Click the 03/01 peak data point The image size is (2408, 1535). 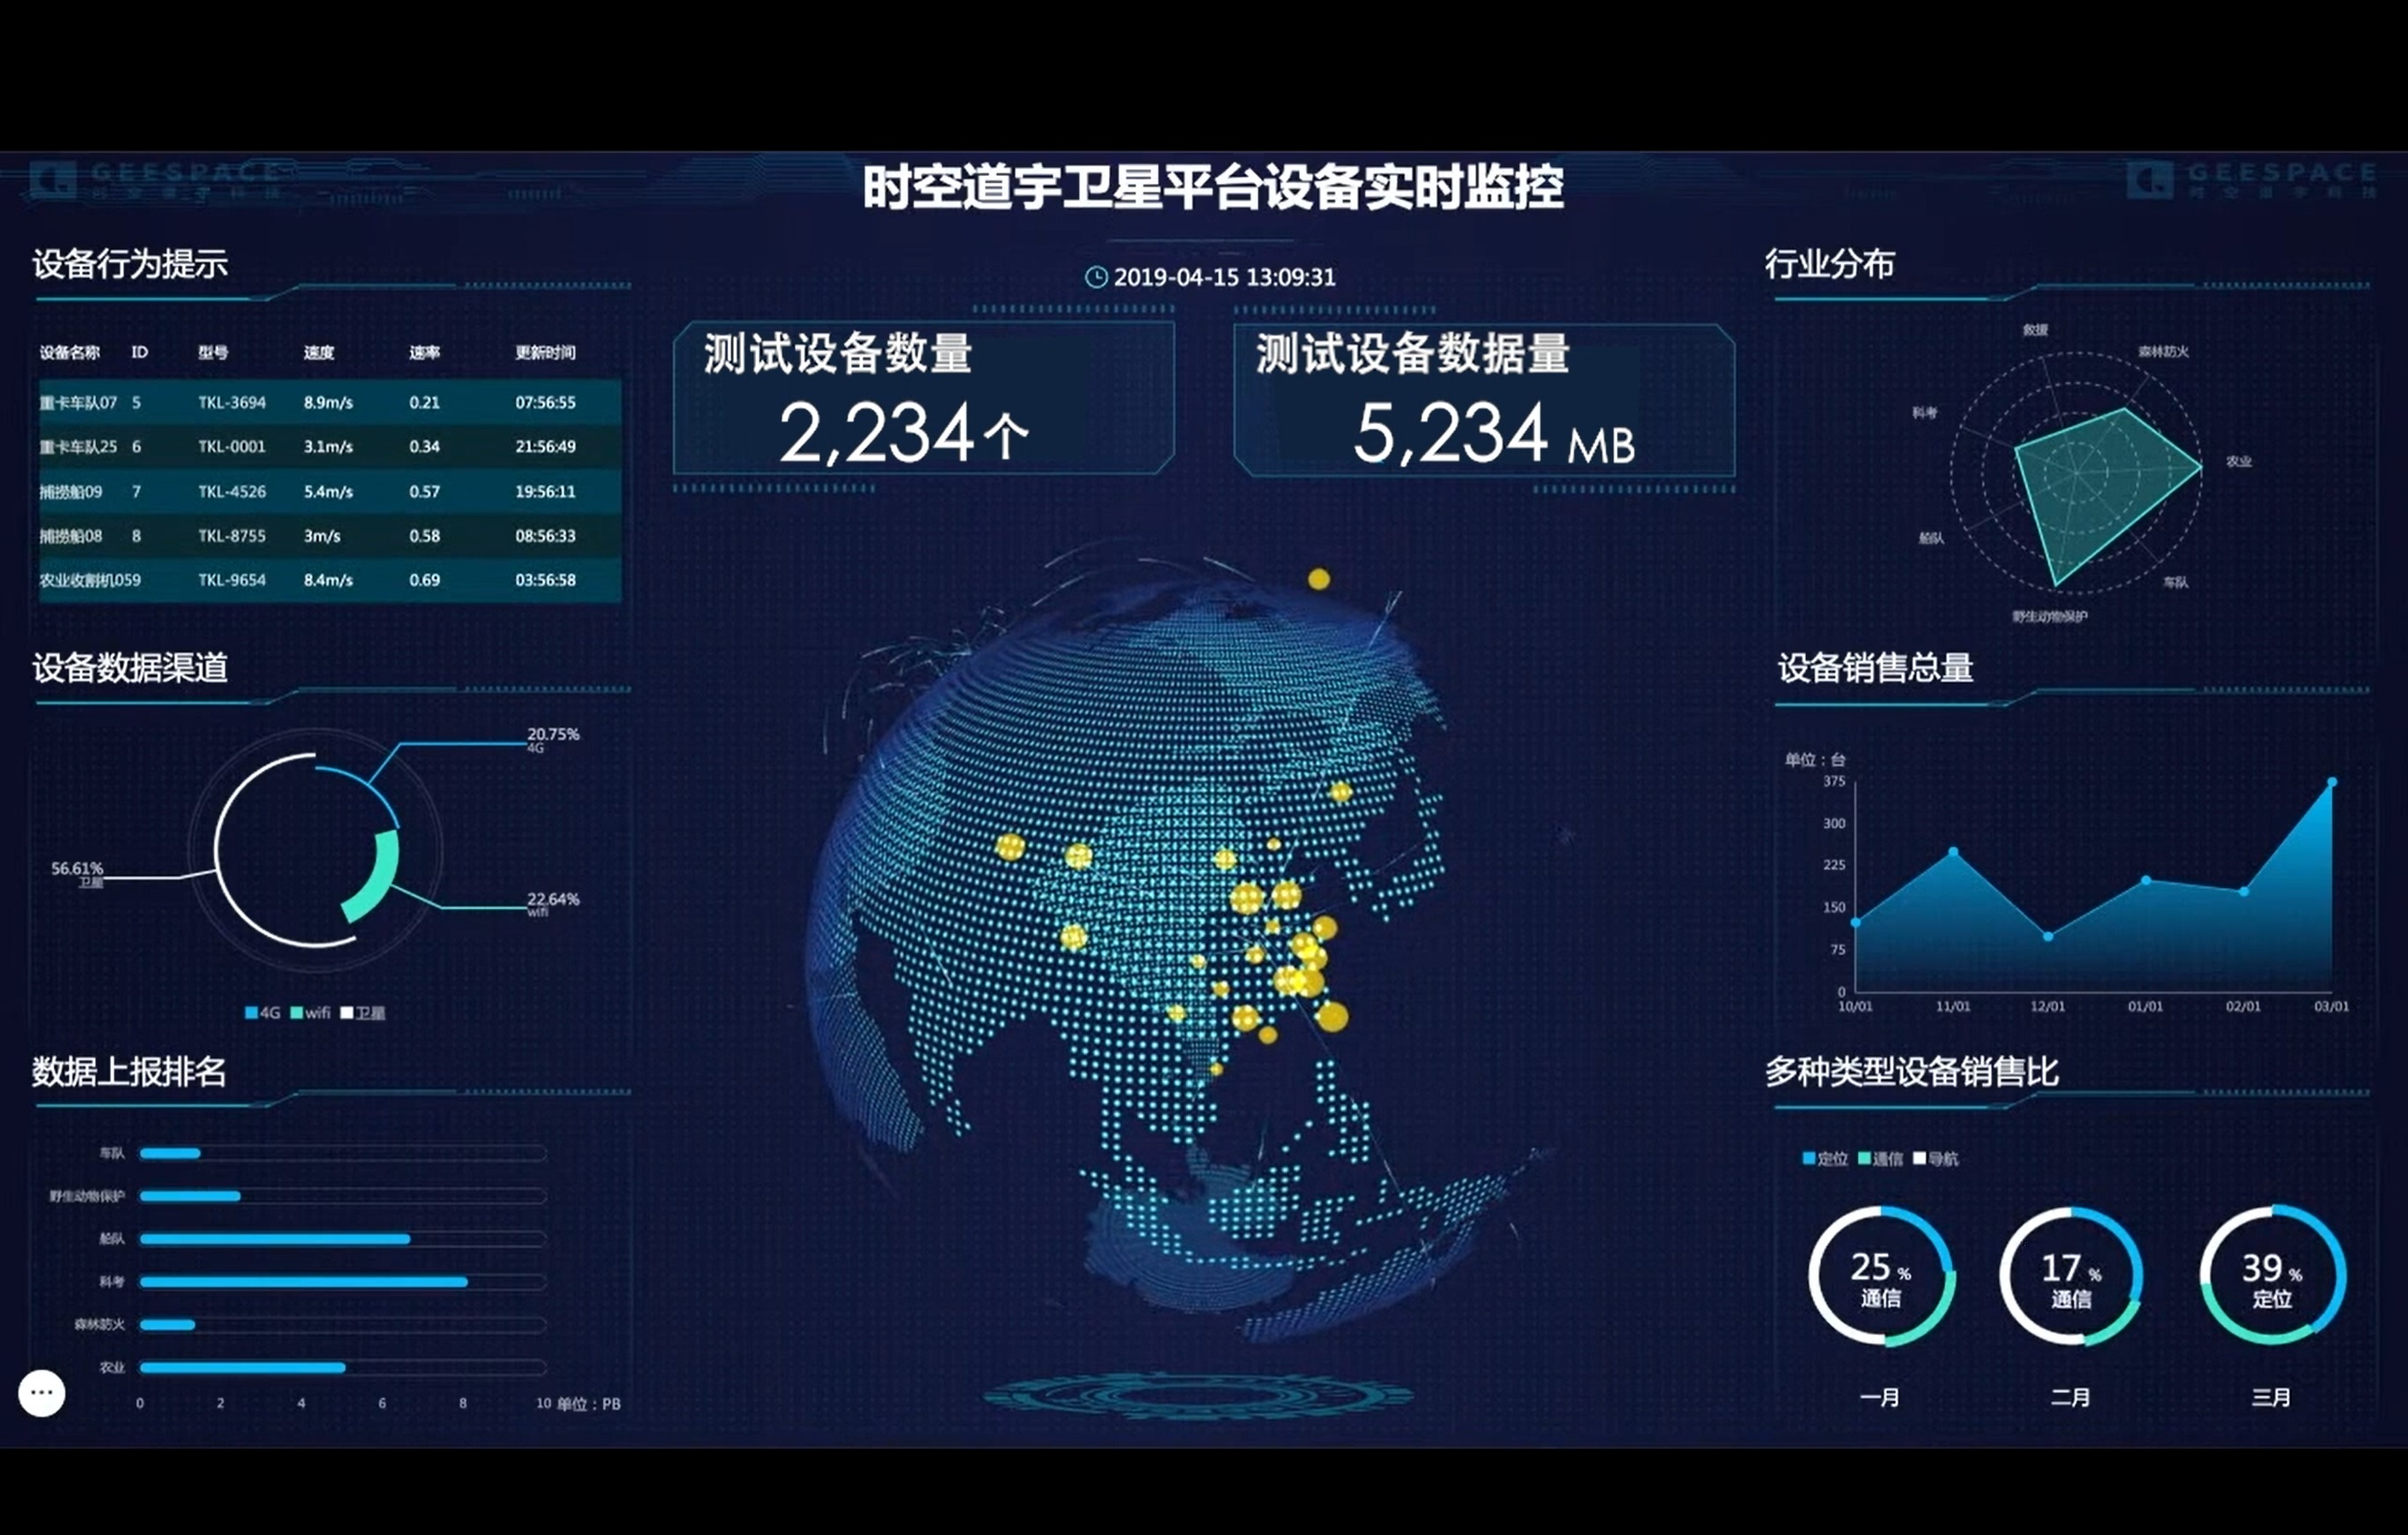pyautogui.click(x=2332, y=782)
